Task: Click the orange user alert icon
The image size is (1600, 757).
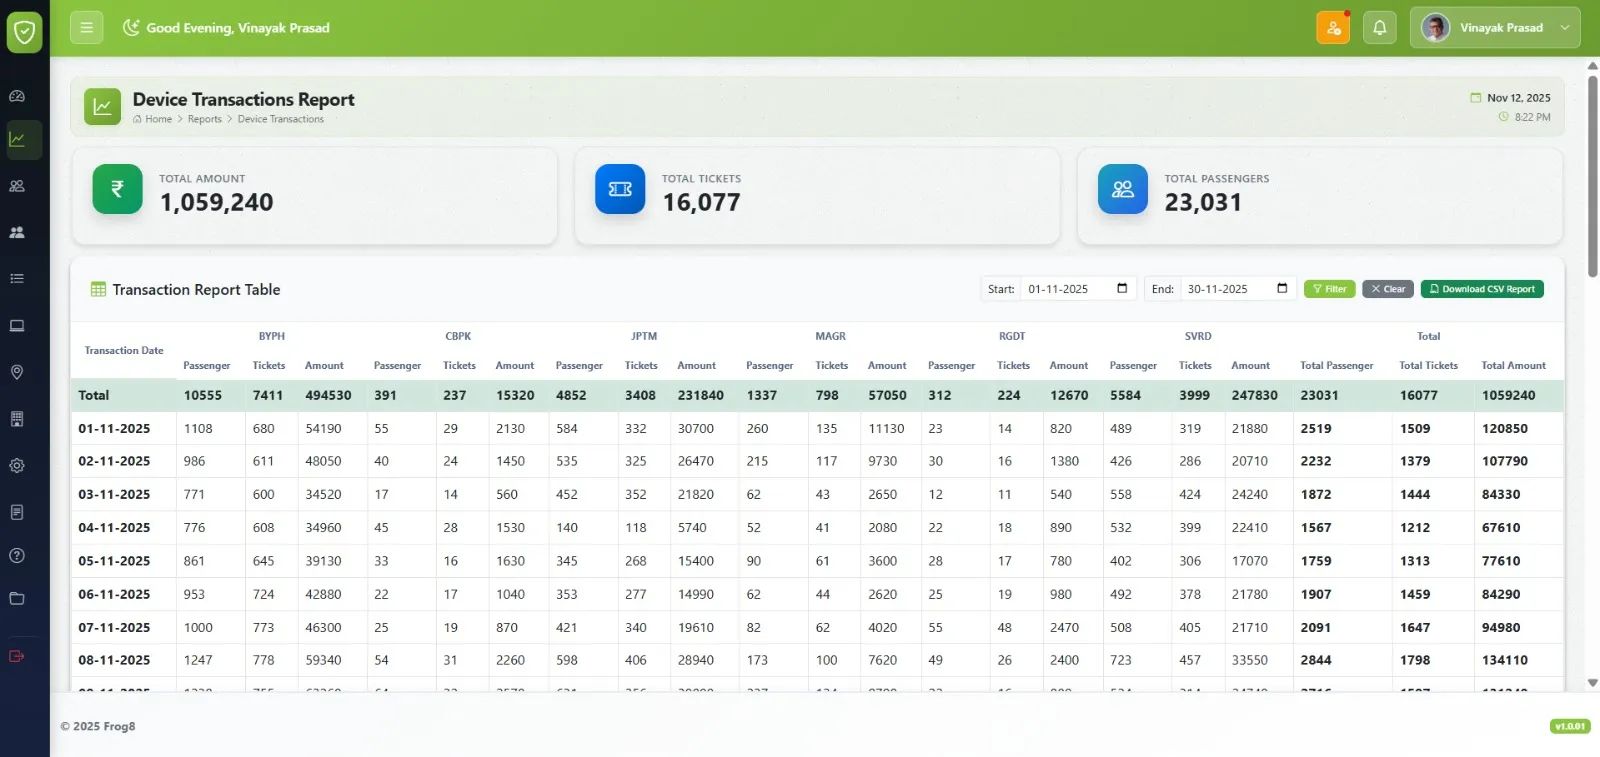Action: (x=1333, y=27)
